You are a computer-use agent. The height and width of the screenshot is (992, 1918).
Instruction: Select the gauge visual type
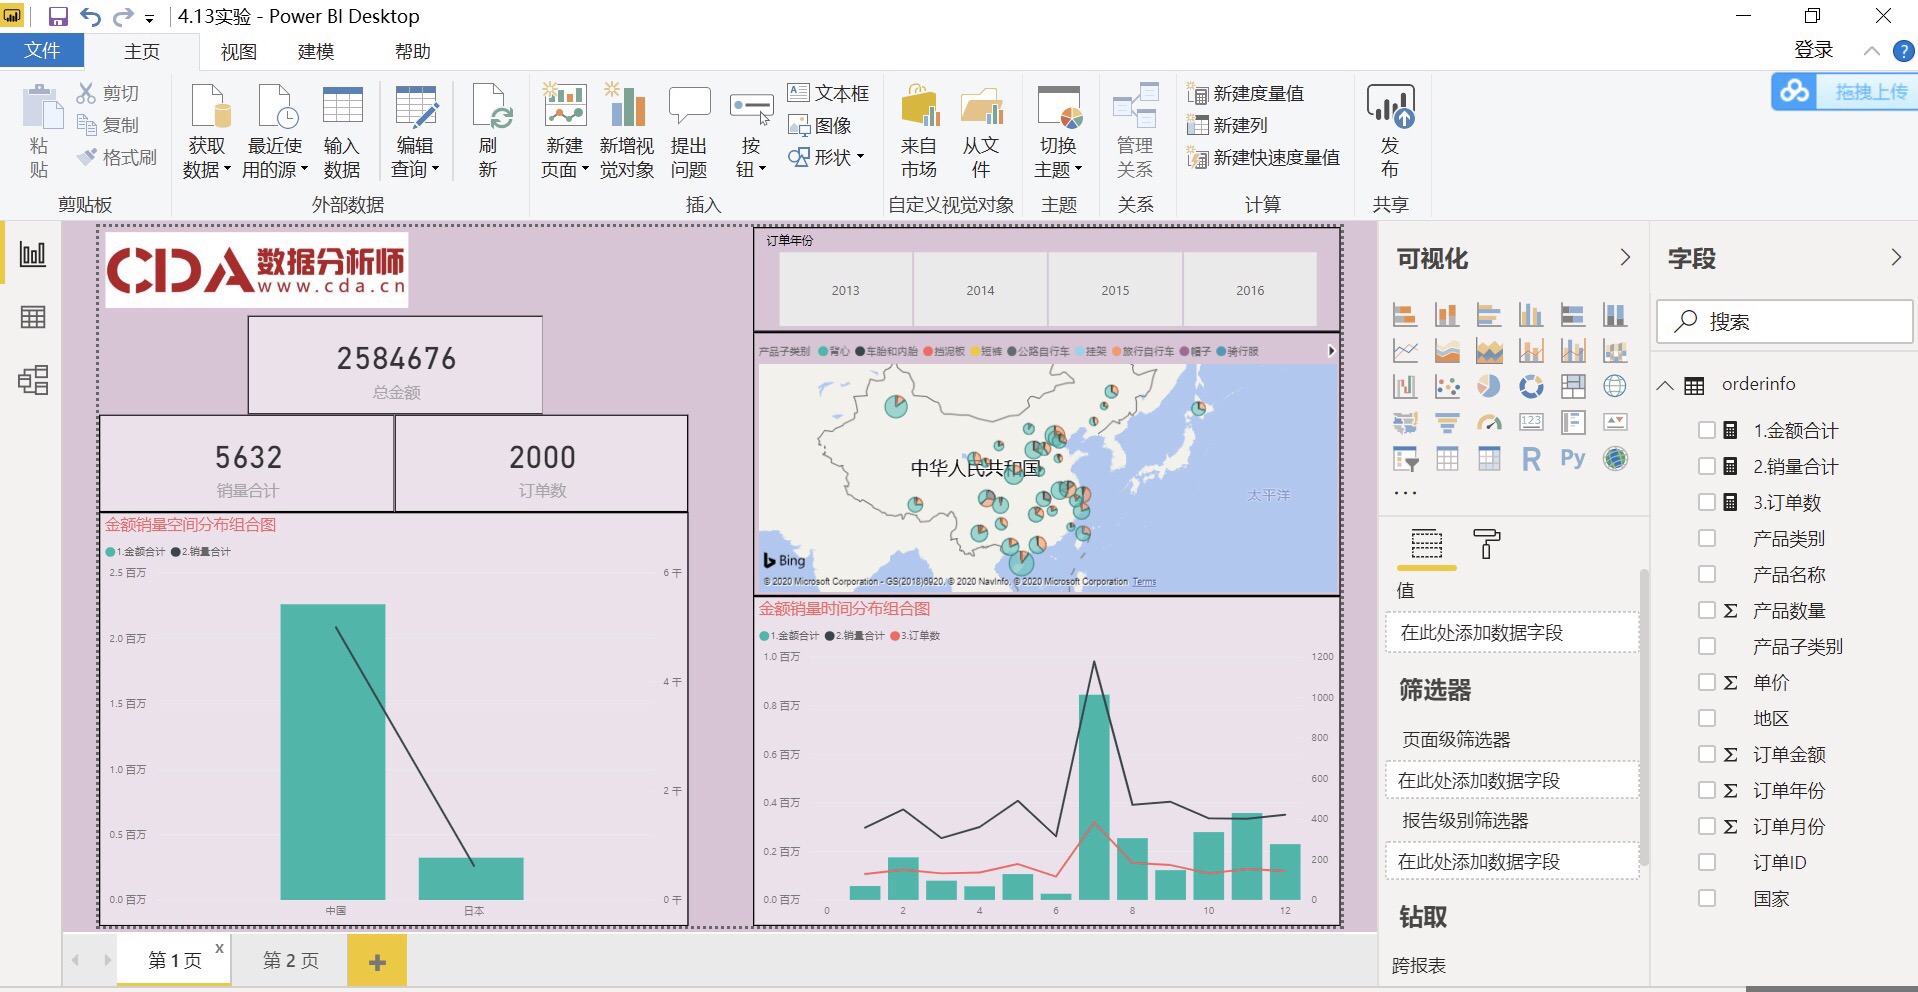pos(1489,422)
